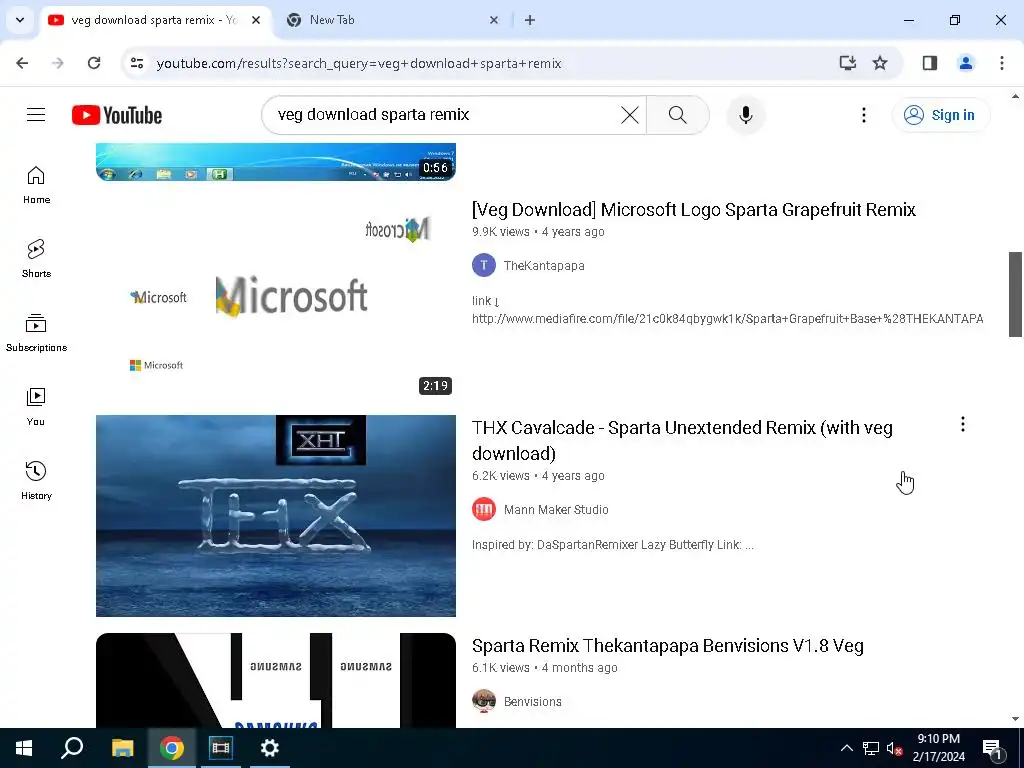This screenshot has width=1024, height=768.
Task: Play the Samsung Benvisions video thumbnail
Action: pos(276,680)
